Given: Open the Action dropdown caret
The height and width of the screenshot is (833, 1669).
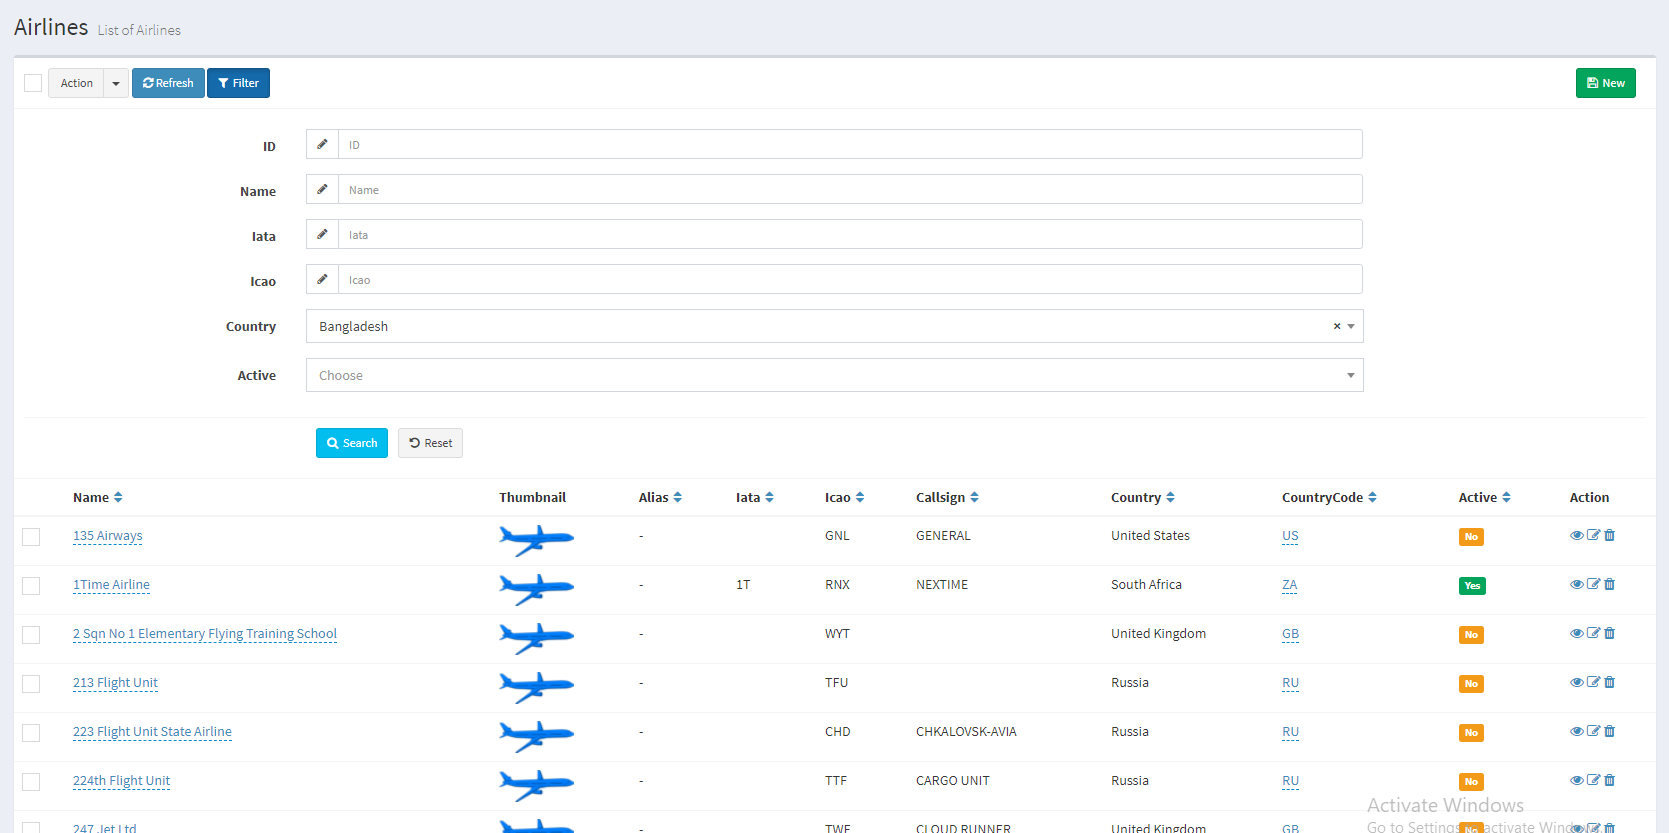Looking at the screenshot, I should point(116,83).
